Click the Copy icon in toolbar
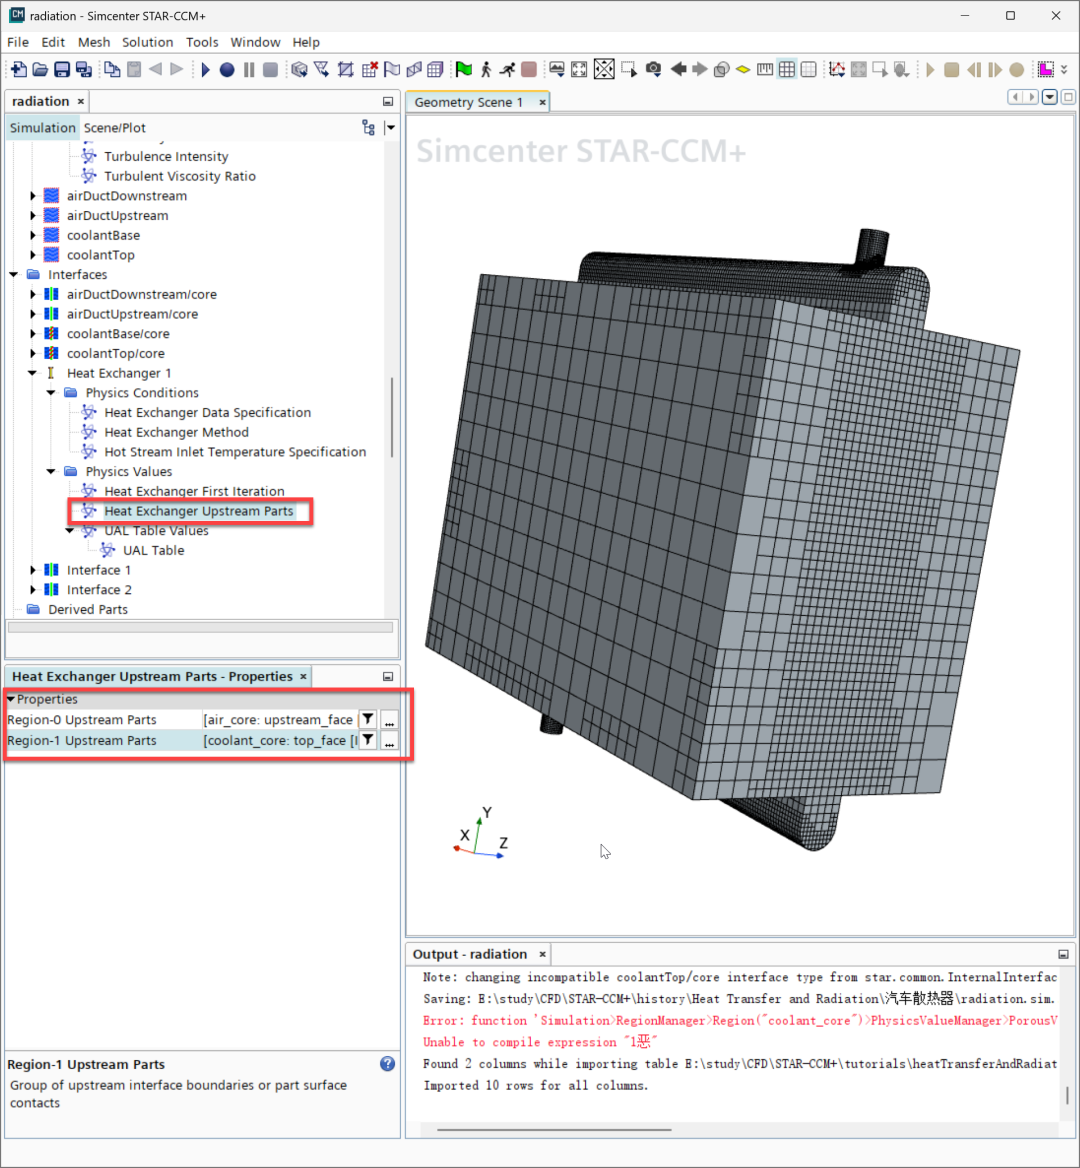Image resolution: width=1080 pixels, height=1168 pixels. 112,69
